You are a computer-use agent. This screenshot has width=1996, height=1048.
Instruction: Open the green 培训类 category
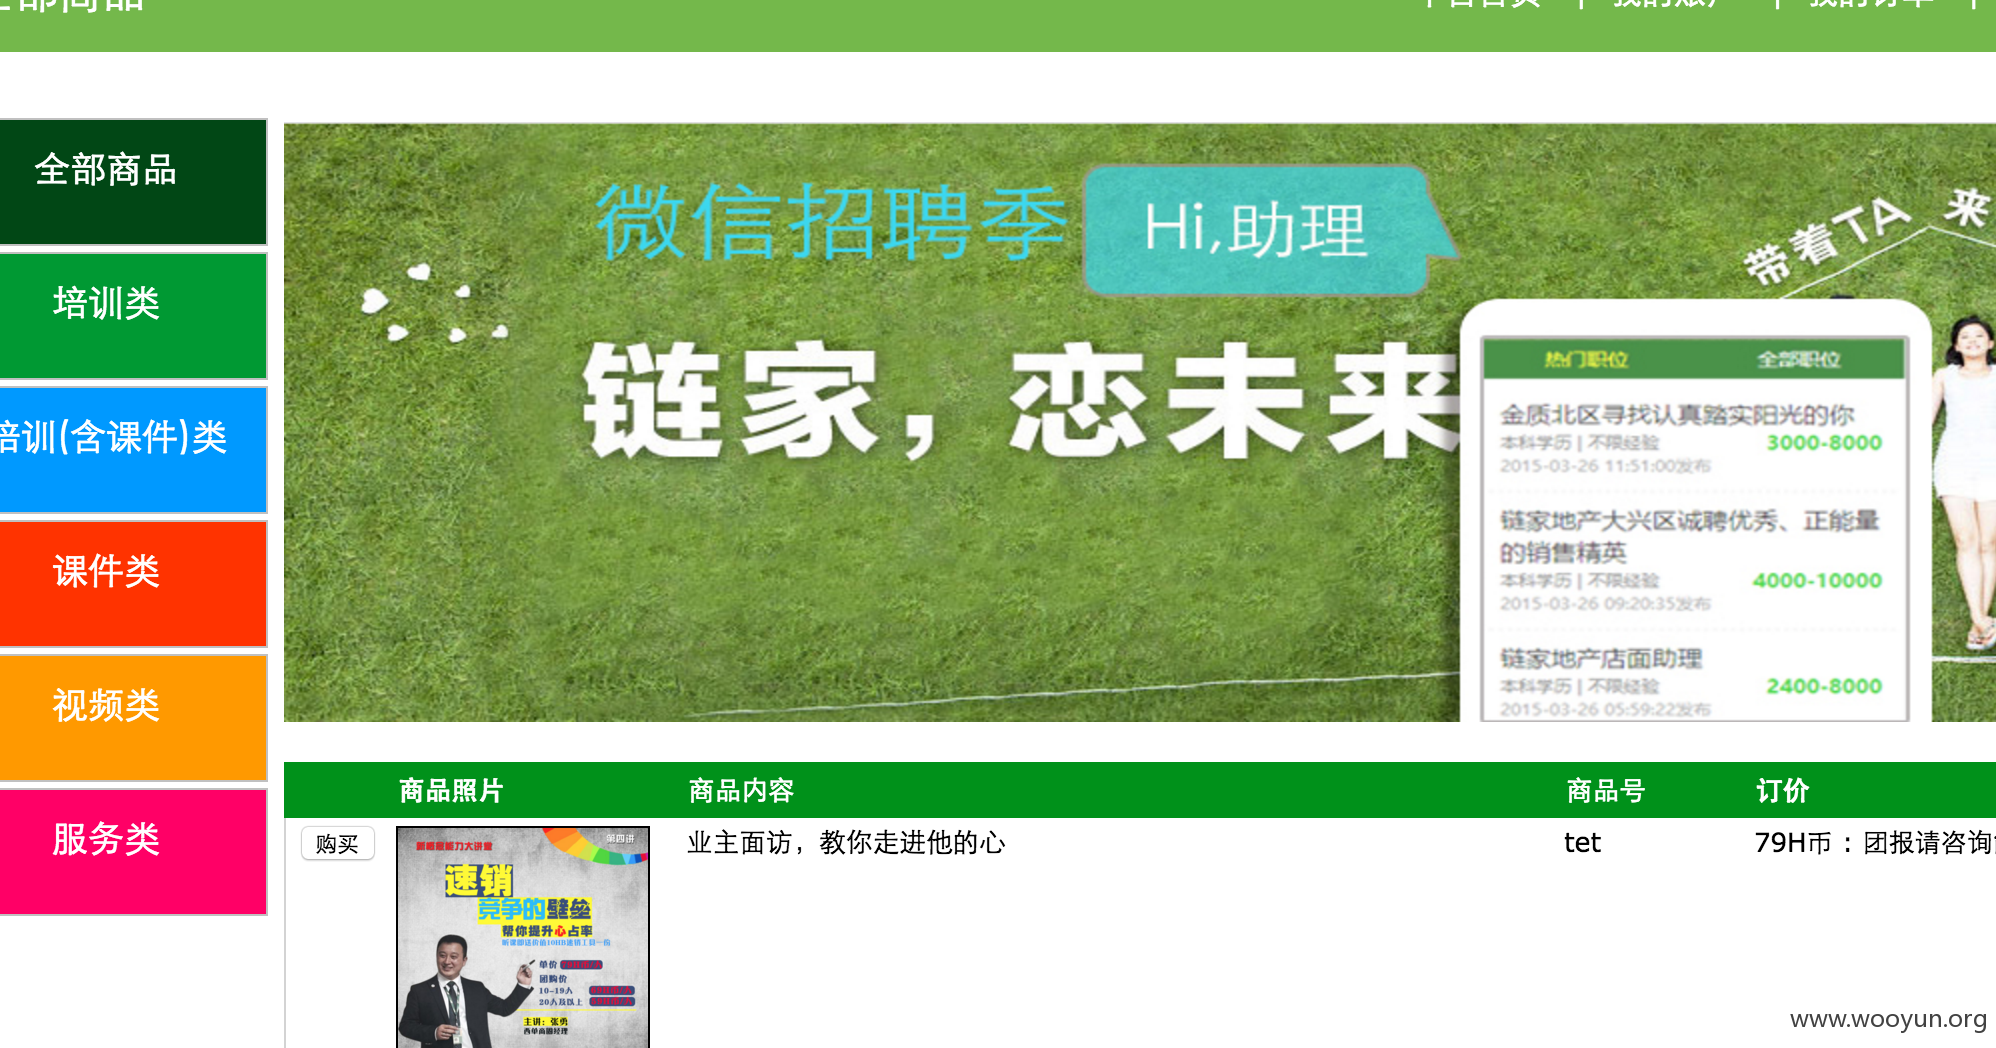click(133, 316)
